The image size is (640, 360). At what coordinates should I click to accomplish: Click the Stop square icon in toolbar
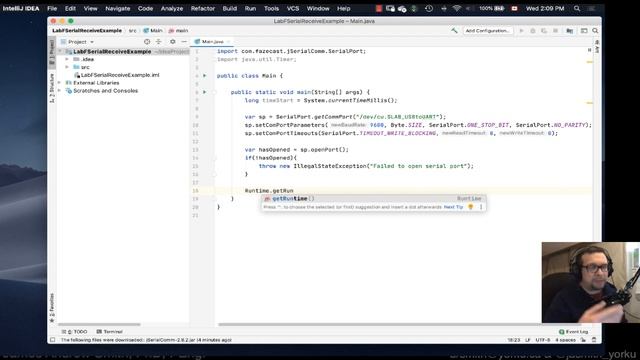click(555, 31)
